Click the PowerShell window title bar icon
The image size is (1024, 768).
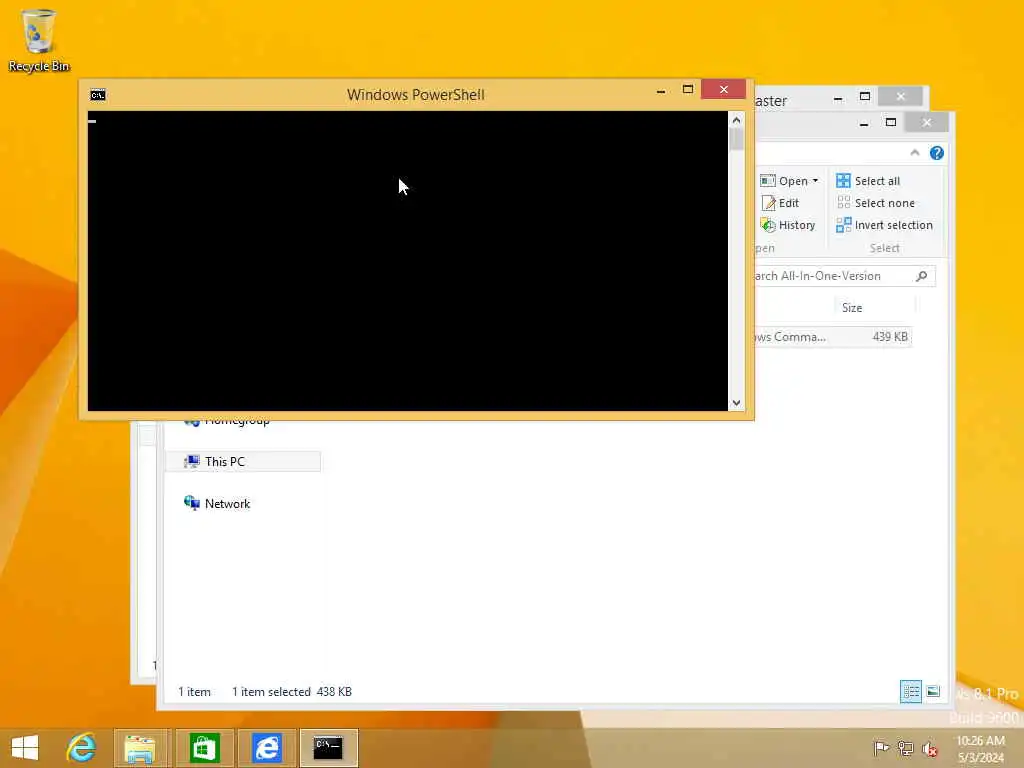(x=98, y=95)
